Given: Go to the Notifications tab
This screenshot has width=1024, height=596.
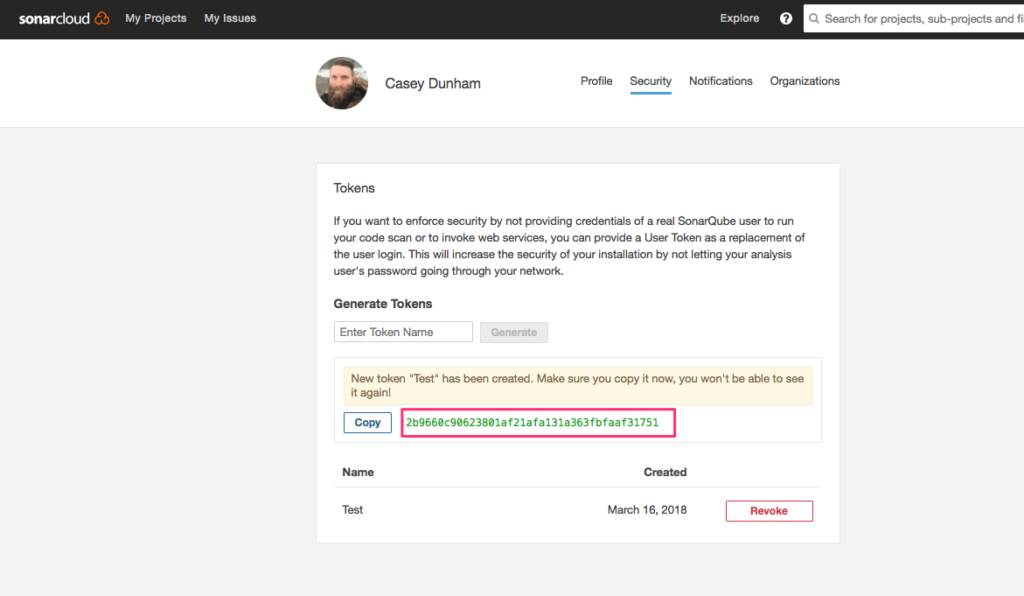Looking at the screenshot, I should pos(720,81).
